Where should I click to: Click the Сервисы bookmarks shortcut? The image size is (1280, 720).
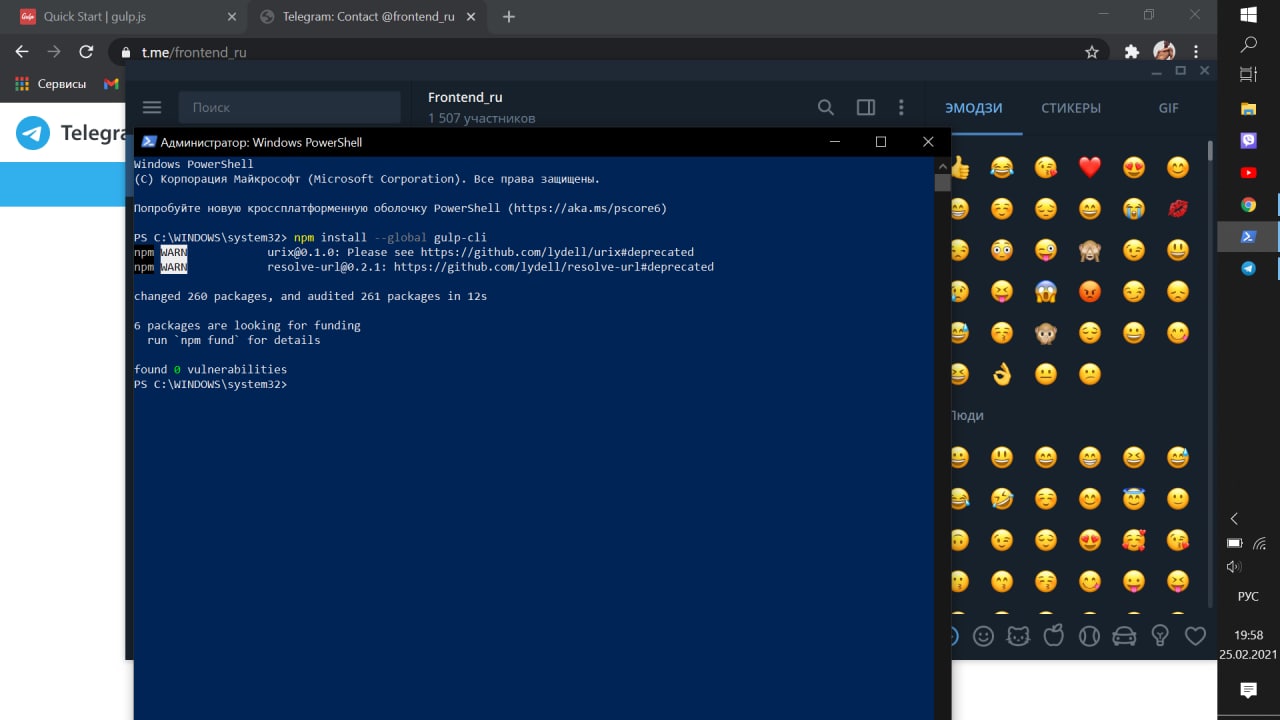pos(51,84)
